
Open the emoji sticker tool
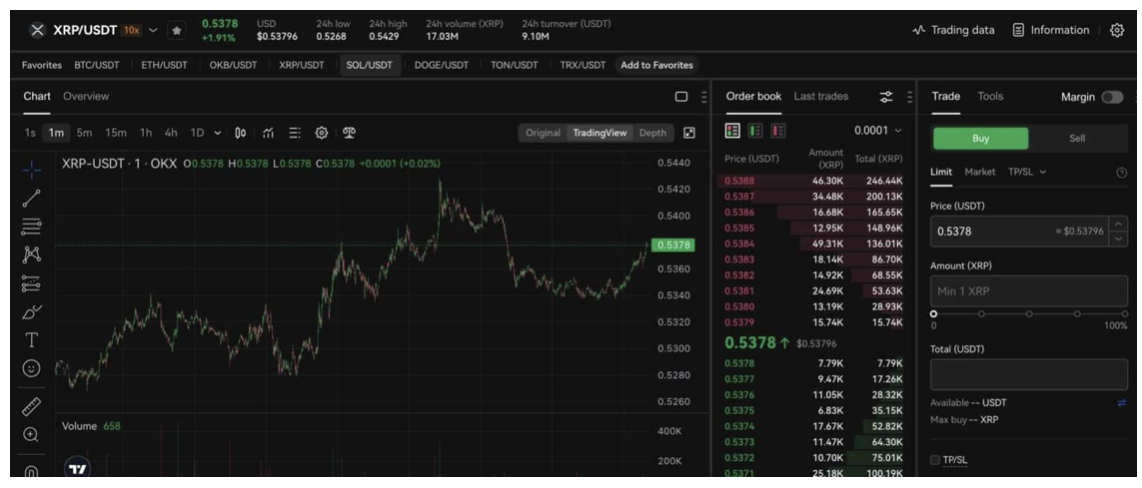pyautogui.click(x=31, y=369)
